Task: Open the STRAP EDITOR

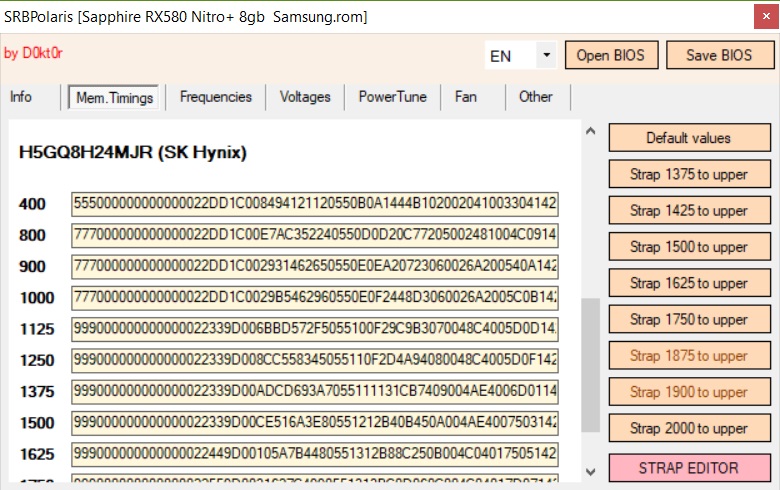Action: tap(689, 468)
